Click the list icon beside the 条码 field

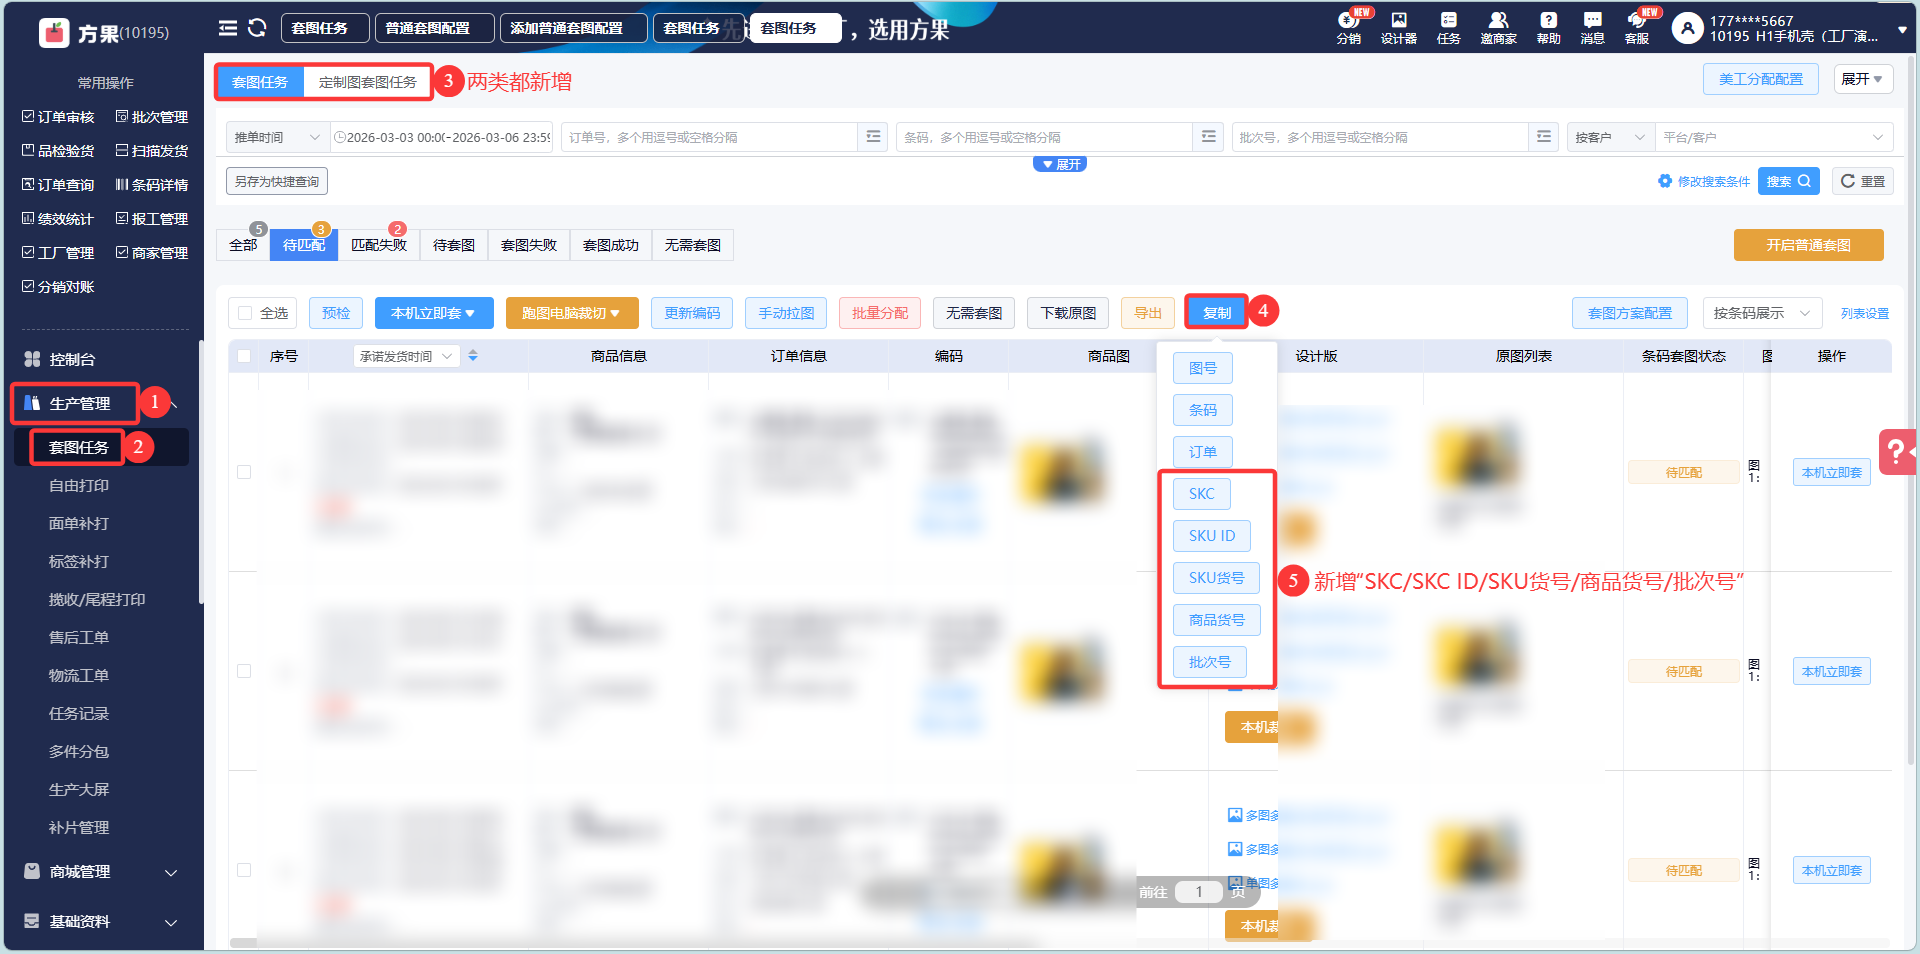pyautogui.click(x=1209, y=137)
